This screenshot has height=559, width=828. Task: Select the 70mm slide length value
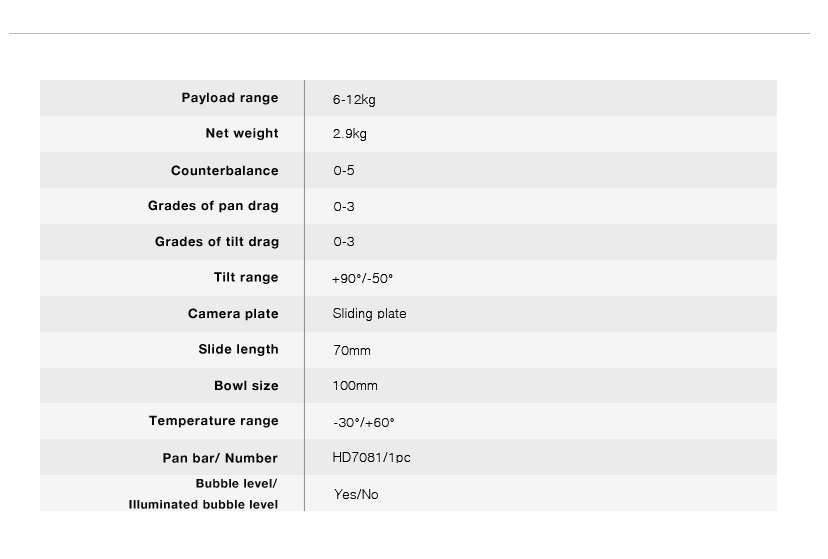tap(352, 351)
